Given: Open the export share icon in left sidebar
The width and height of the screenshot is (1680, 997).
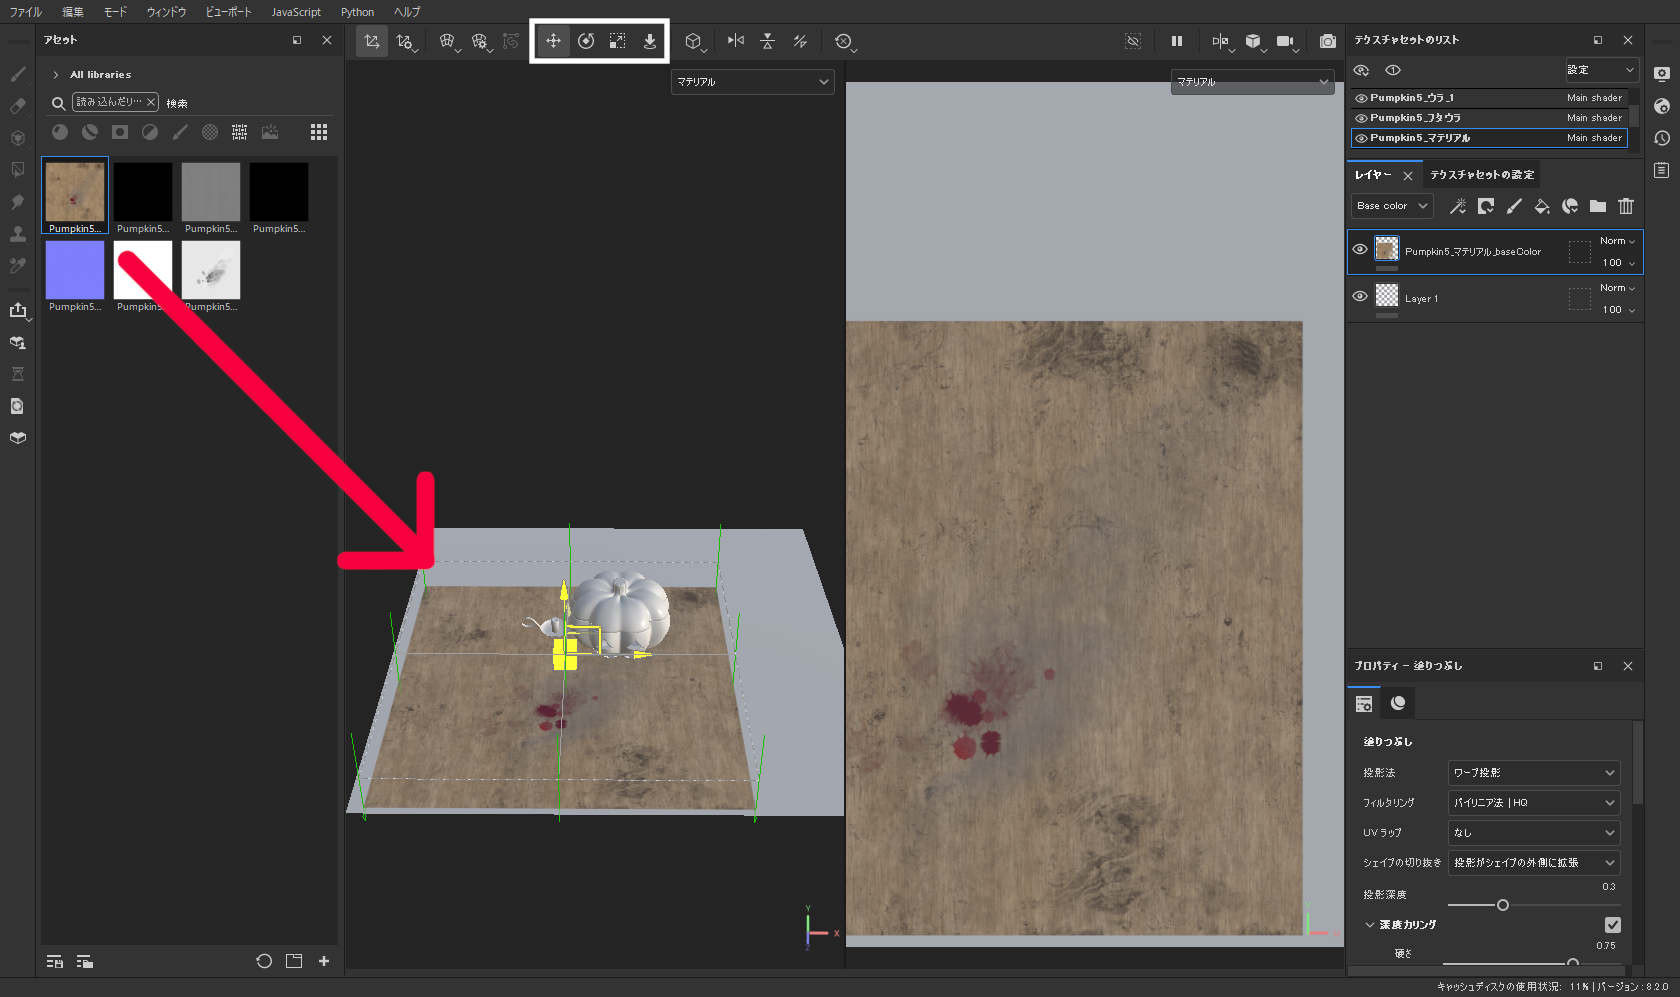Looking at the screenshot, I should coord(18,310).
